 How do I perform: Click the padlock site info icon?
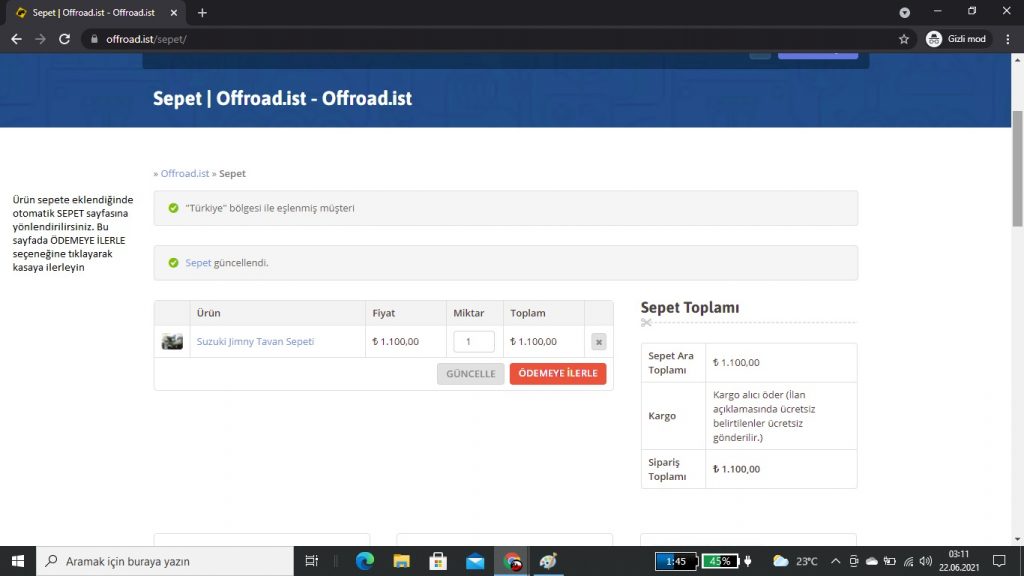click(x=94, y=39)
